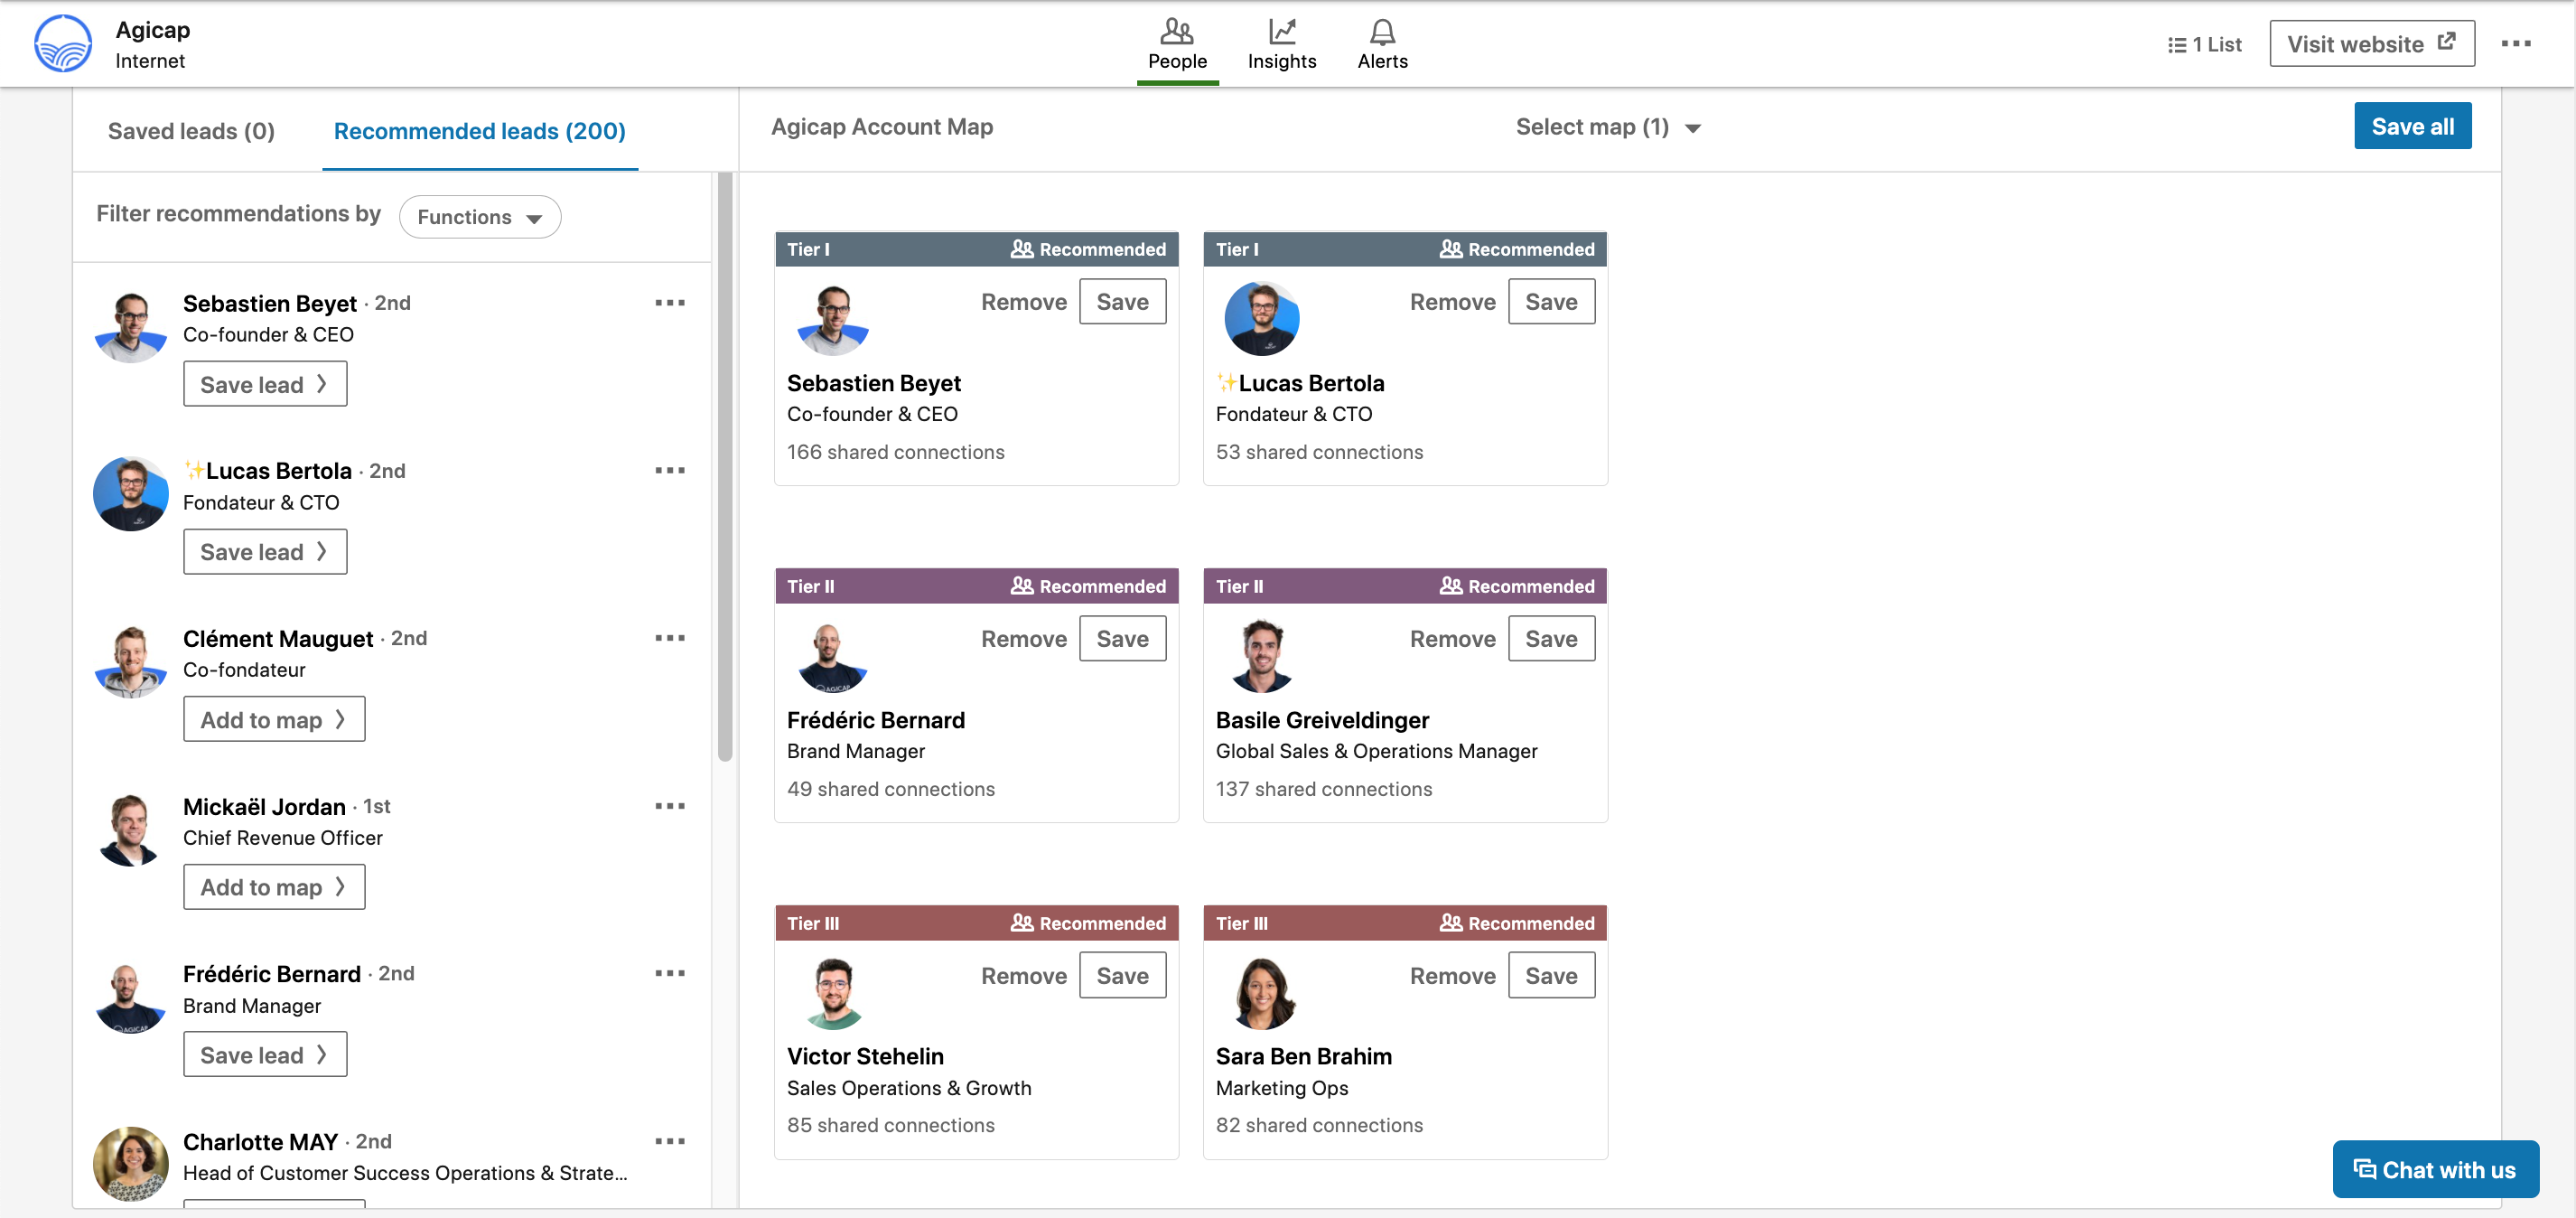Click the Agicap company logo
The height and width of the screenshot is (1218, 2576).
(63, 44)
